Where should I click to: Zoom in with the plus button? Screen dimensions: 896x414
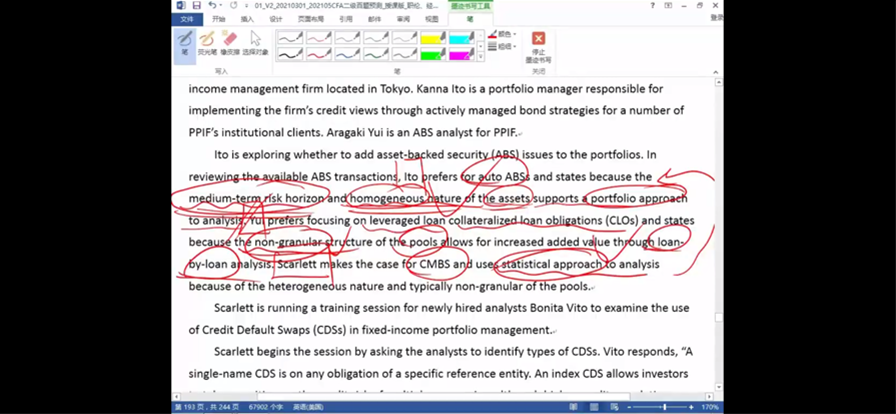[691, 407]
